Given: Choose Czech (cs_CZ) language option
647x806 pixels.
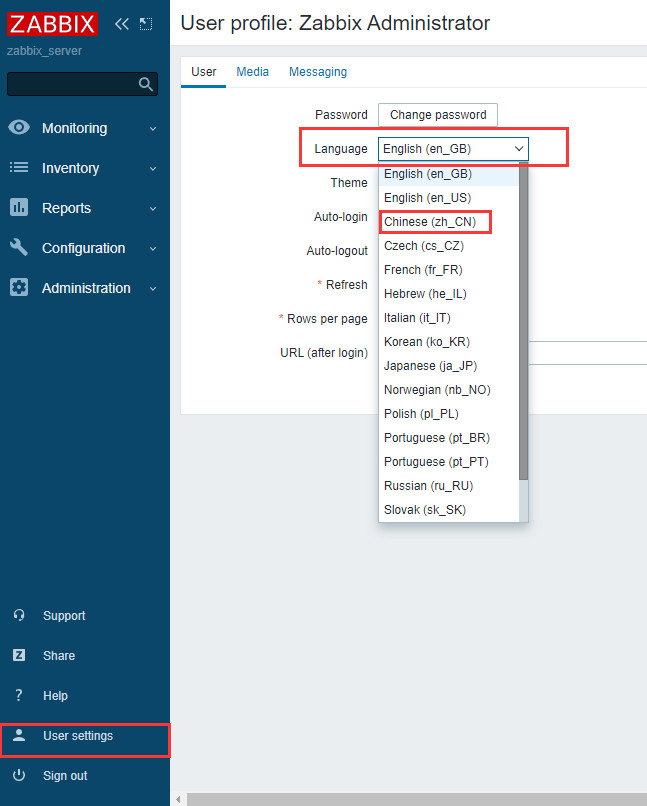Looking at the screenshot, I should (x=449, y=246).
